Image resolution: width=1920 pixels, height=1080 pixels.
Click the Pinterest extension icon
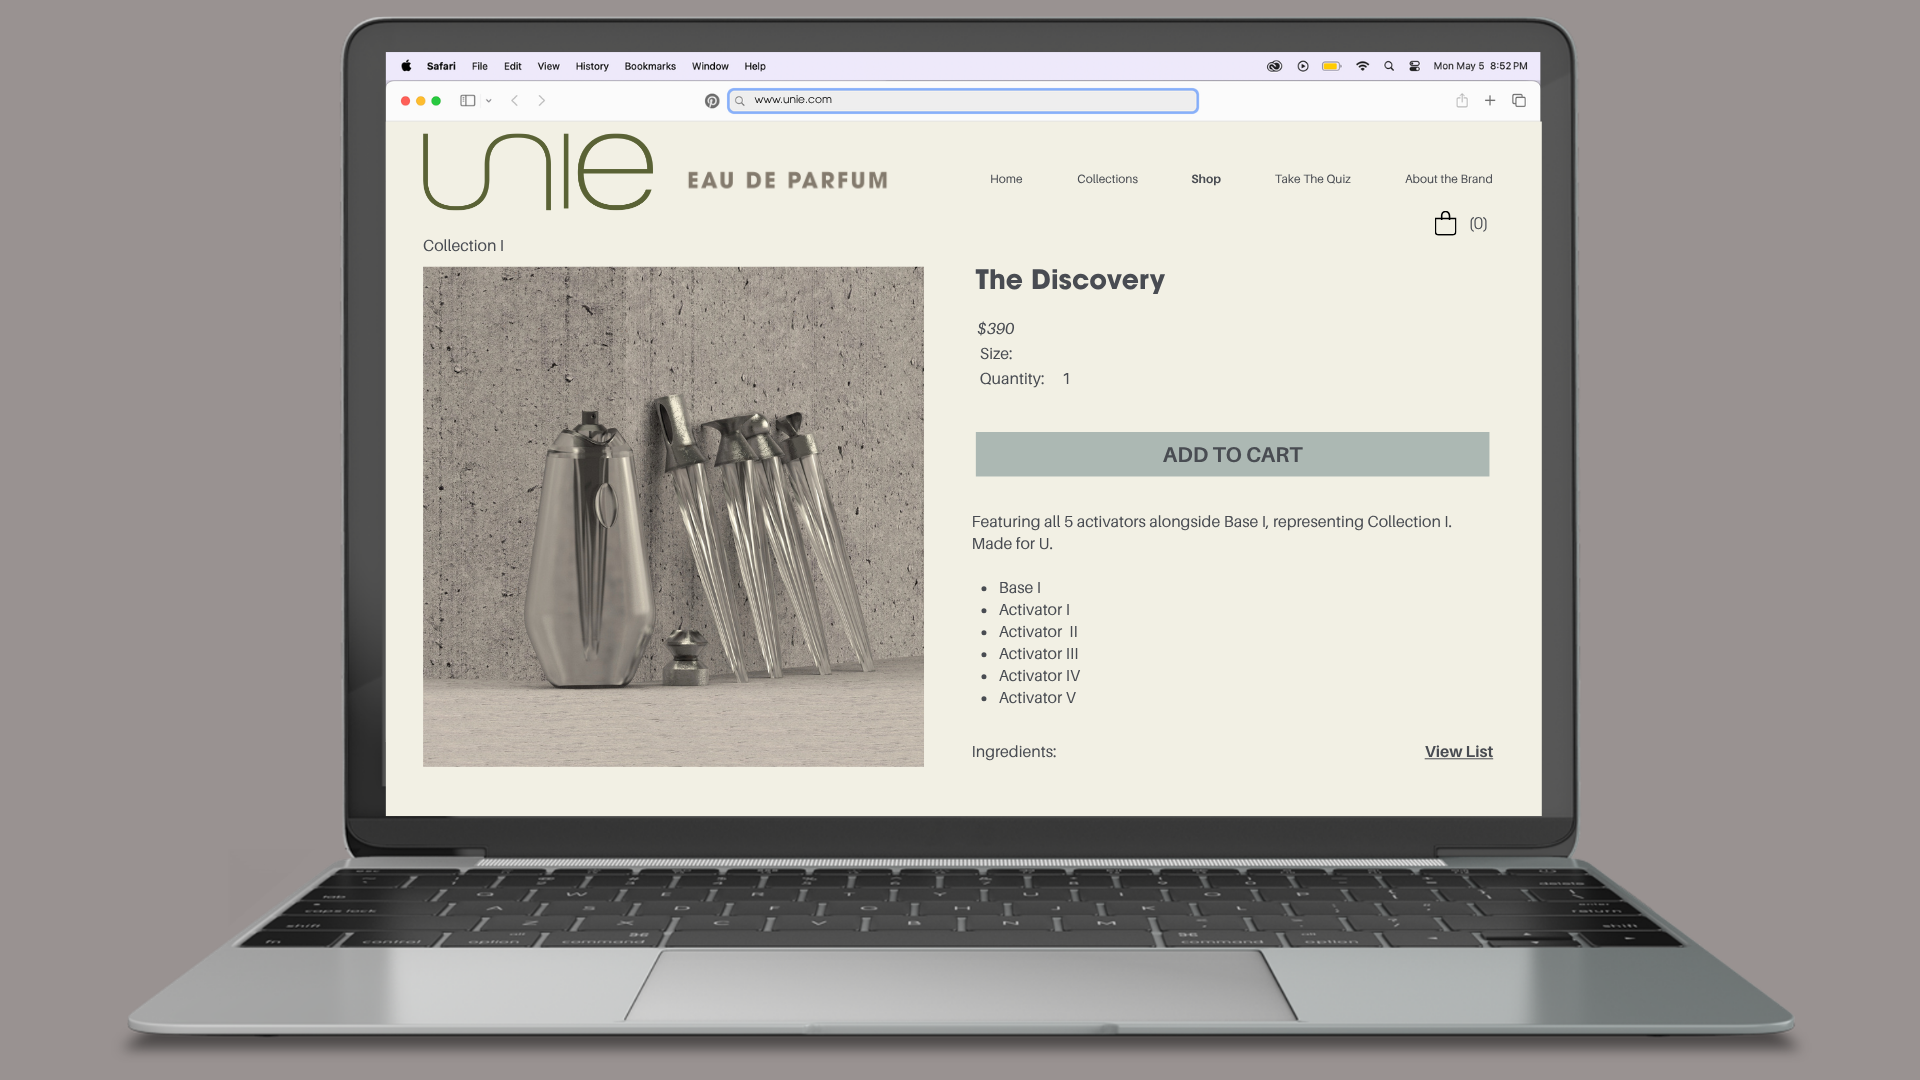[x=712, y=101]
